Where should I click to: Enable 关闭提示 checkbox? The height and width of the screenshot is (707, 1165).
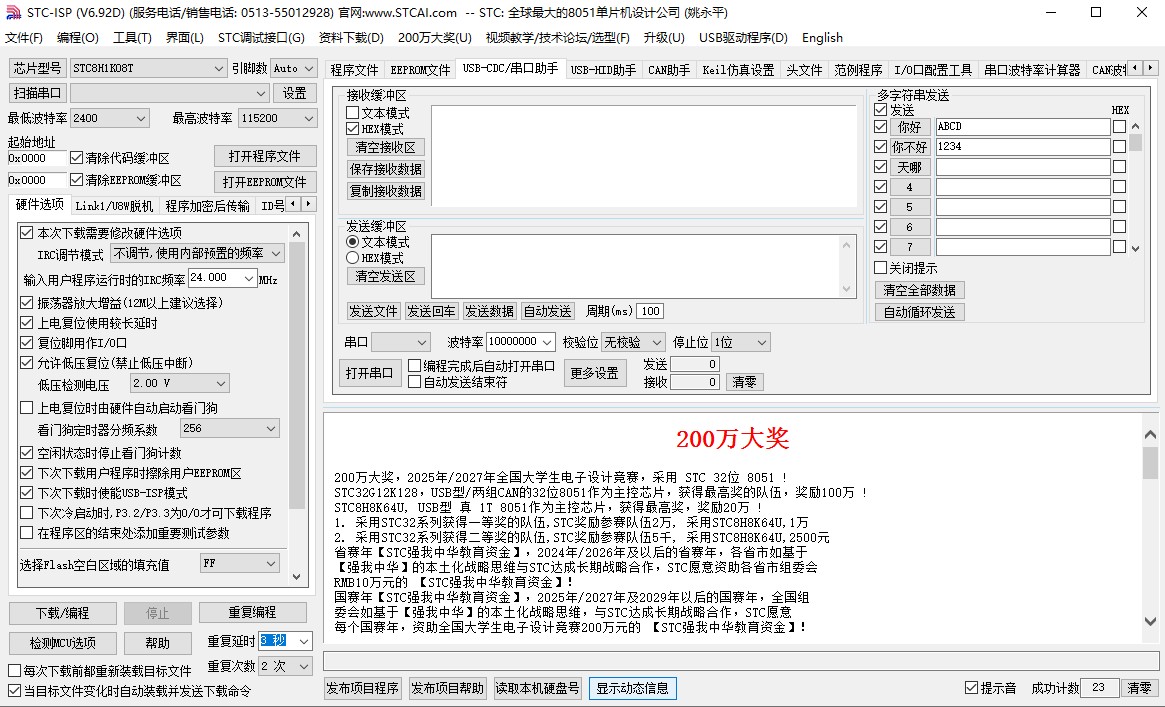[x=880, y=268]
